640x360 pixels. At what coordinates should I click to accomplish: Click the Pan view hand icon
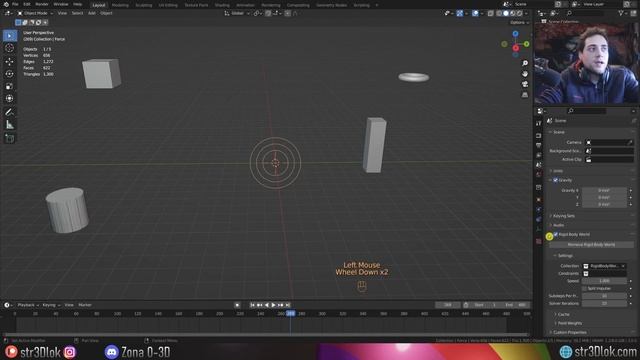pyautogui.click(x=525, y=74)
